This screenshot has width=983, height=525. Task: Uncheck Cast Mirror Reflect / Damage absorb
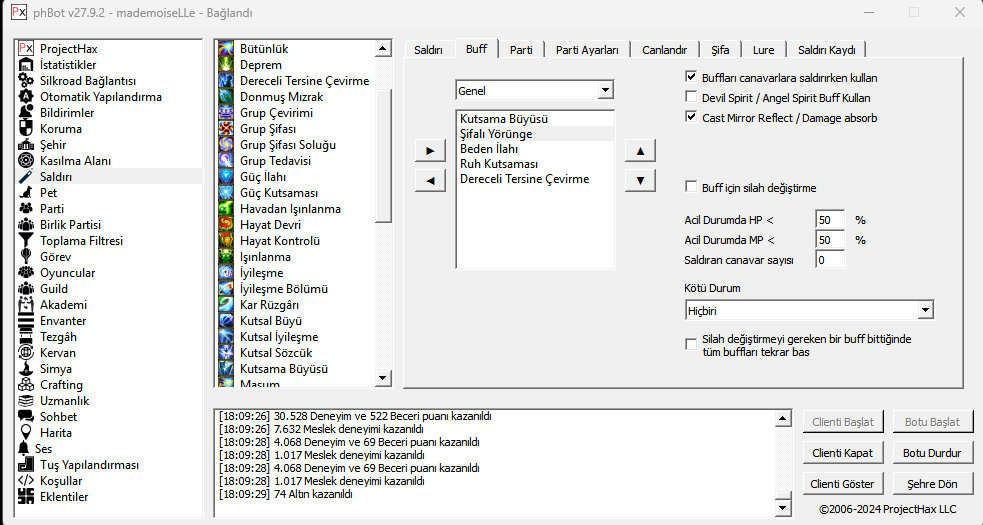pyautogui.click(x=691, y=117)
